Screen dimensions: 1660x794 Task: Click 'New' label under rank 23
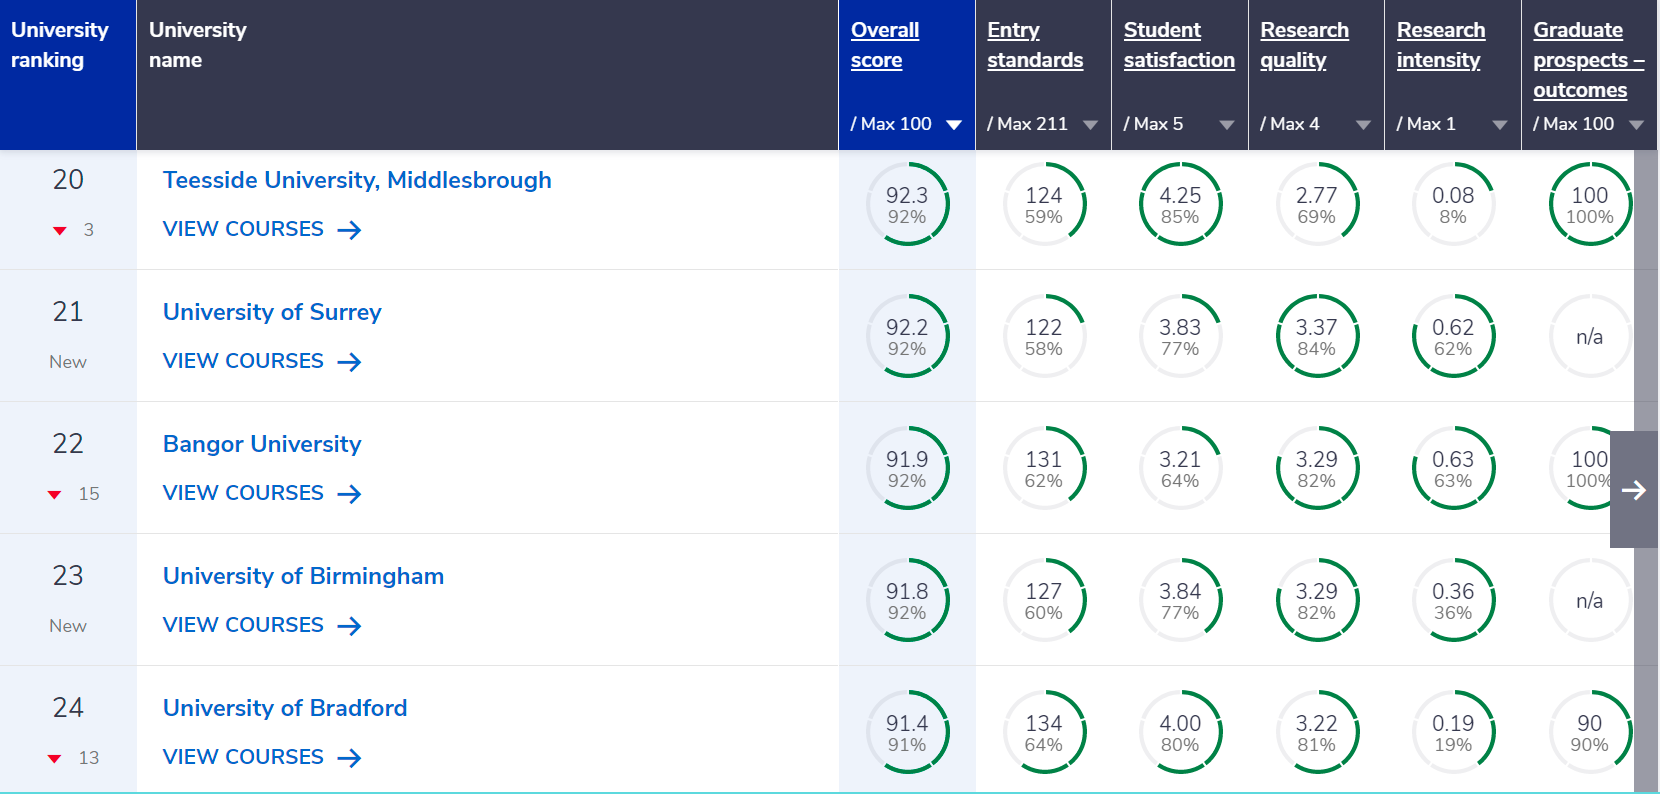click(x=68, y=626)
